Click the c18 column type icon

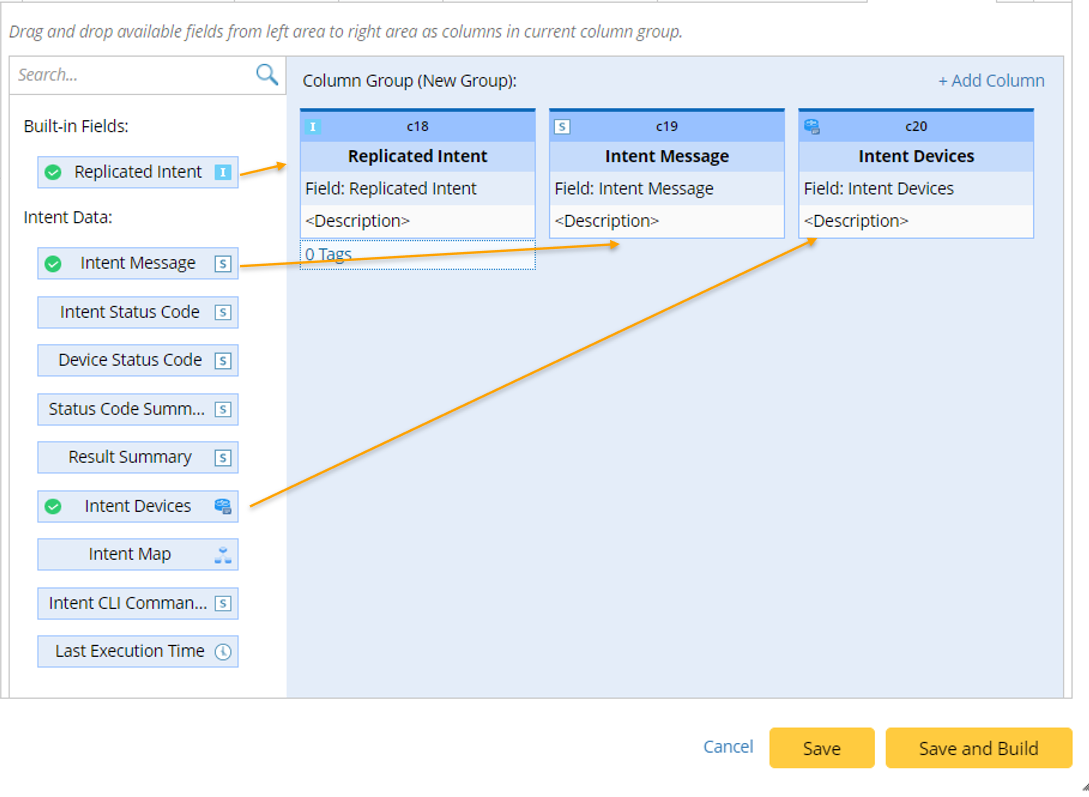[x=313, y=127]
